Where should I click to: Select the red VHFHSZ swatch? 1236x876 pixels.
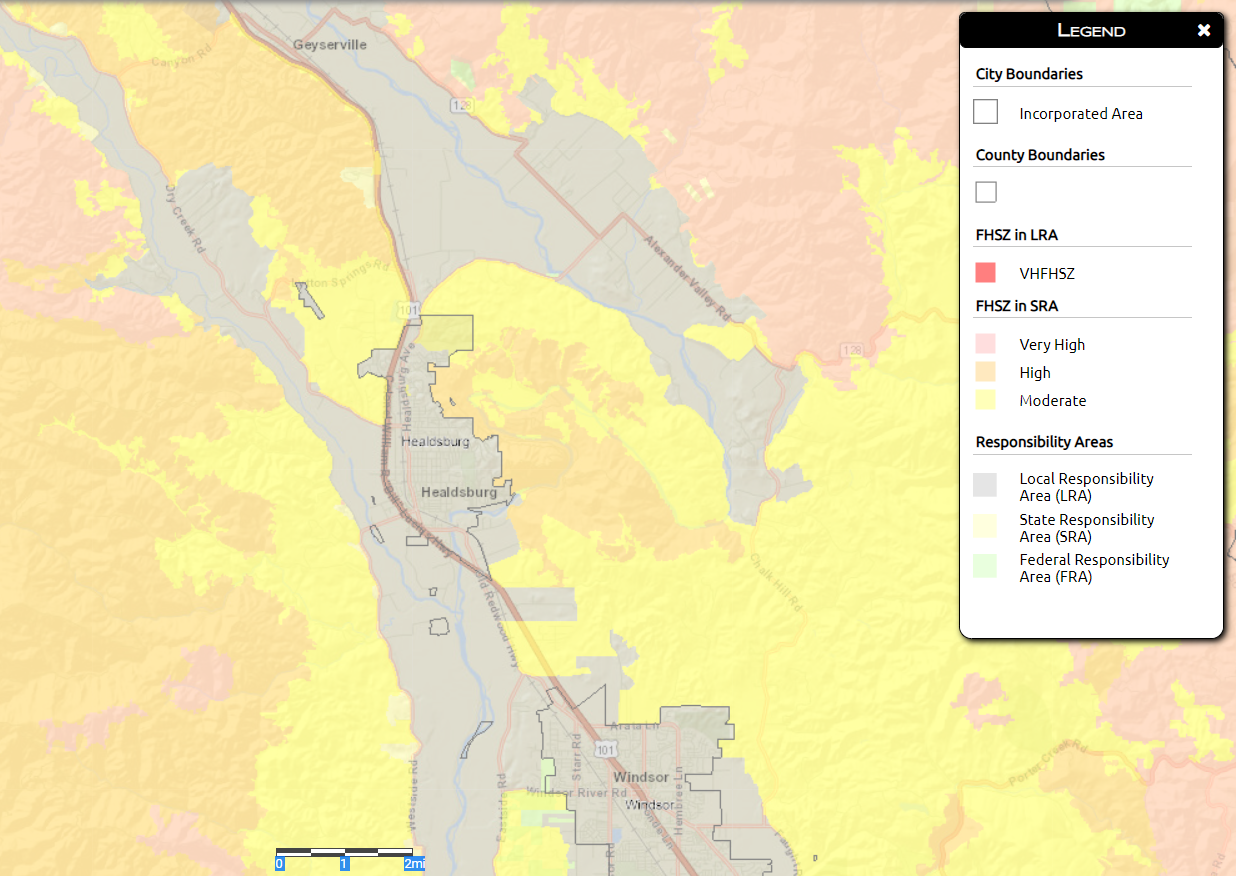(x=985, y=272)
